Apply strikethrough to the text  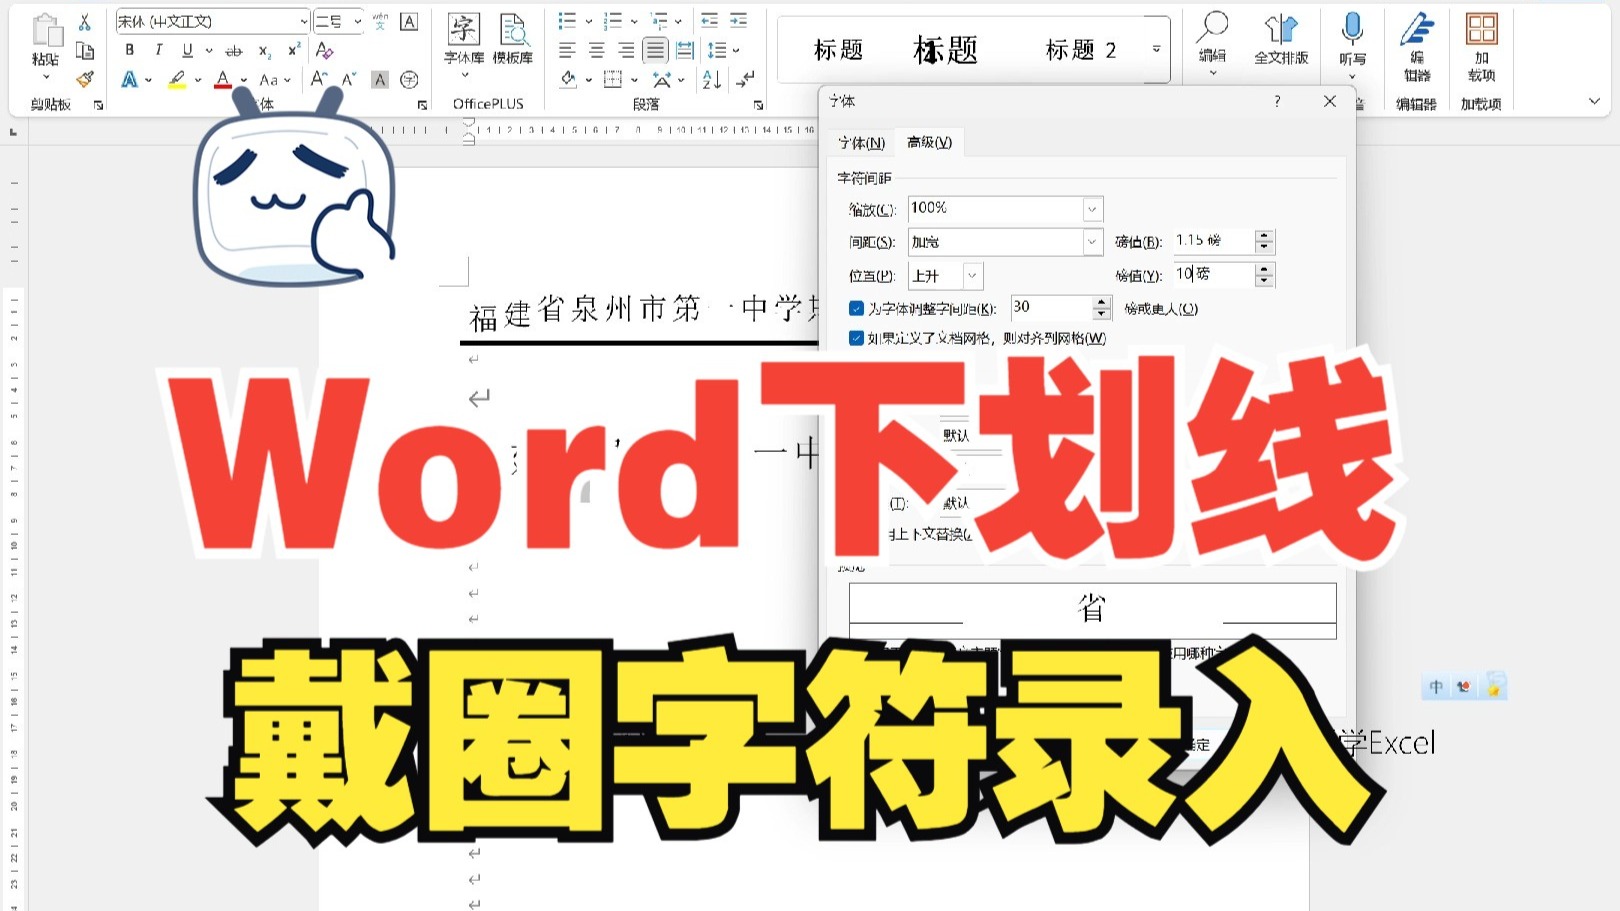[233, 50]
